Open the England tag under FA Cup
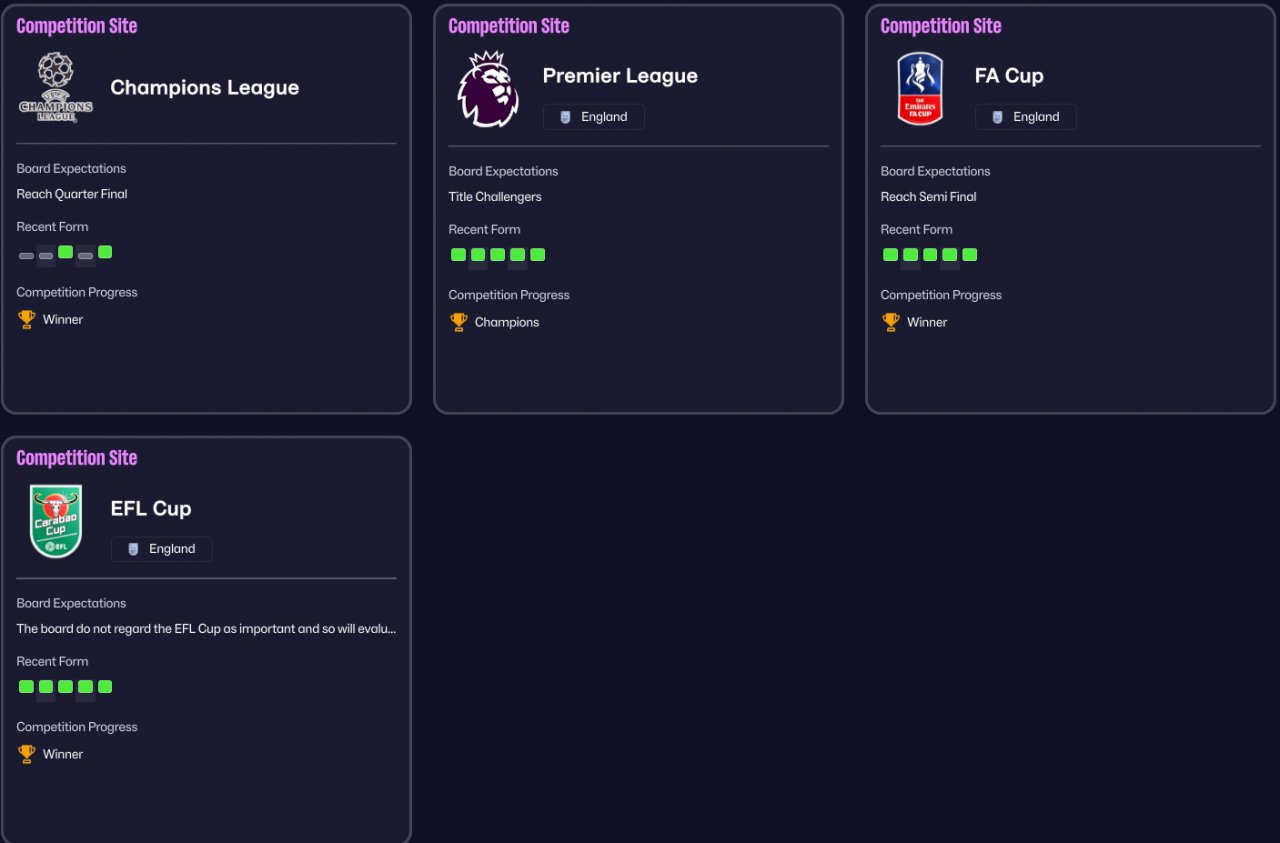The height and width of the screenshot is (843, 1280). (x=1026, y=117)
